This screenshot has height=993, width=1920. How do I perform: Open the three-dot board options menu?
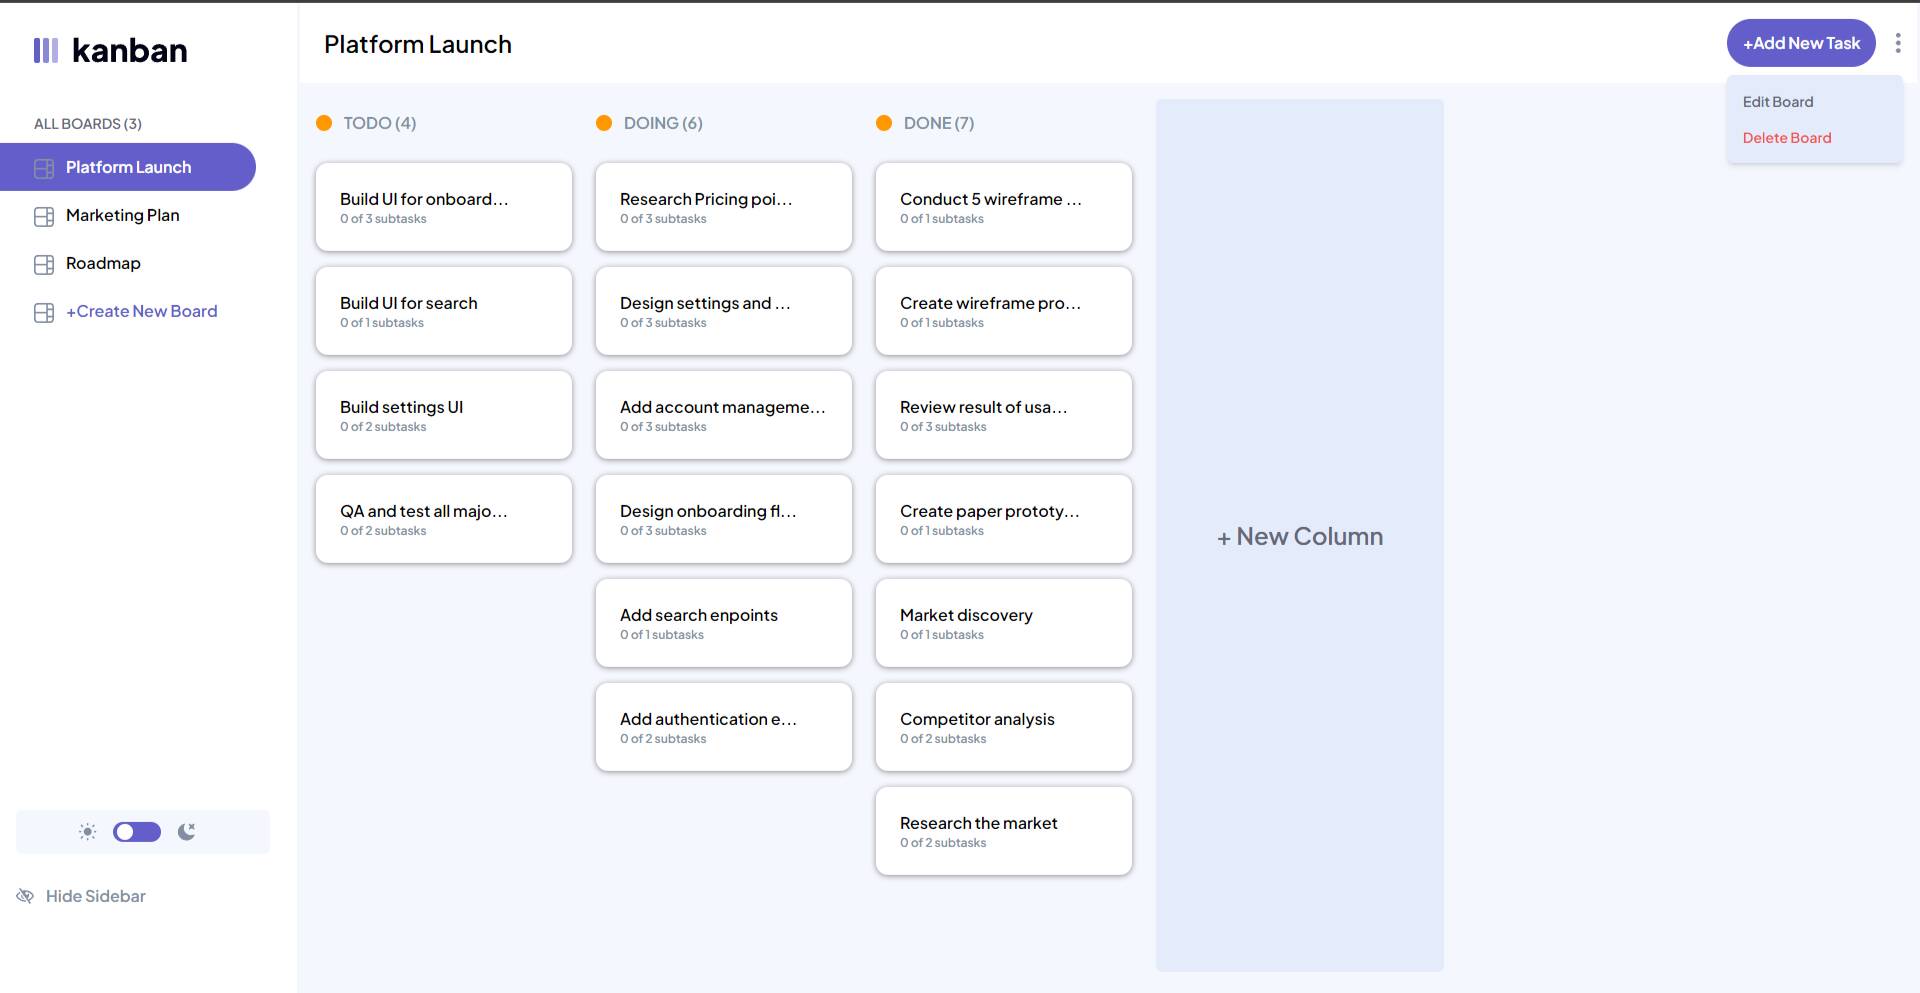click(1897, 43)
